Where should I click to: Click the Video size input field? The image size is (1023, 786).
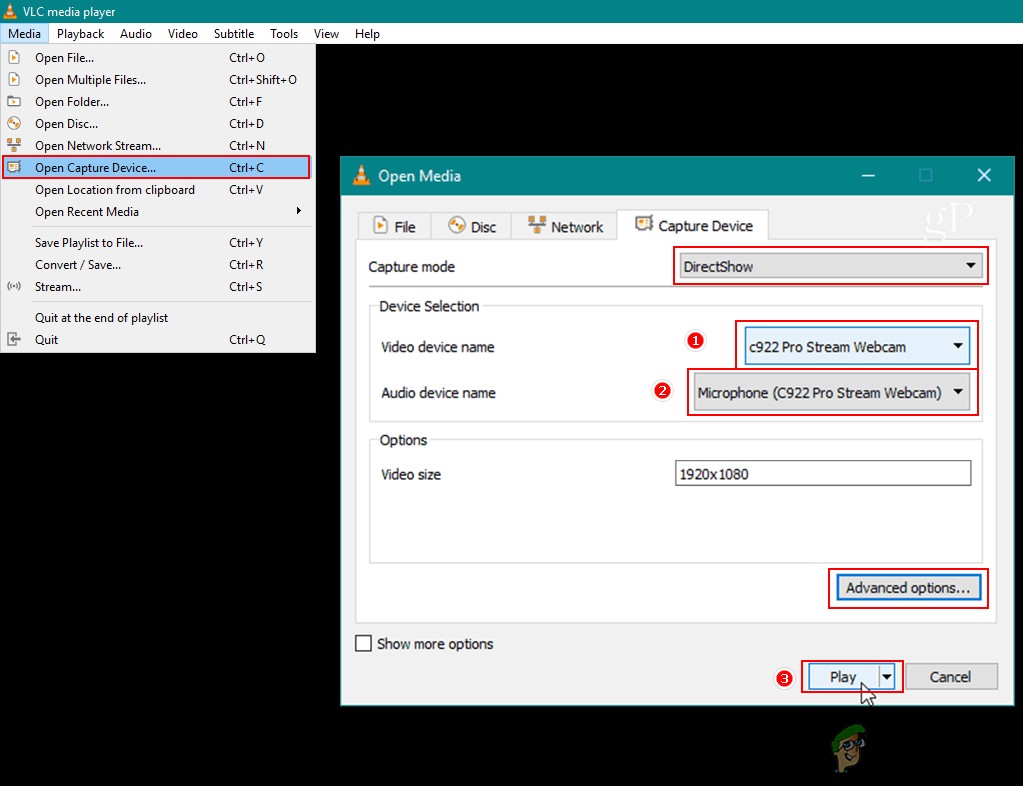click(823, 474)
